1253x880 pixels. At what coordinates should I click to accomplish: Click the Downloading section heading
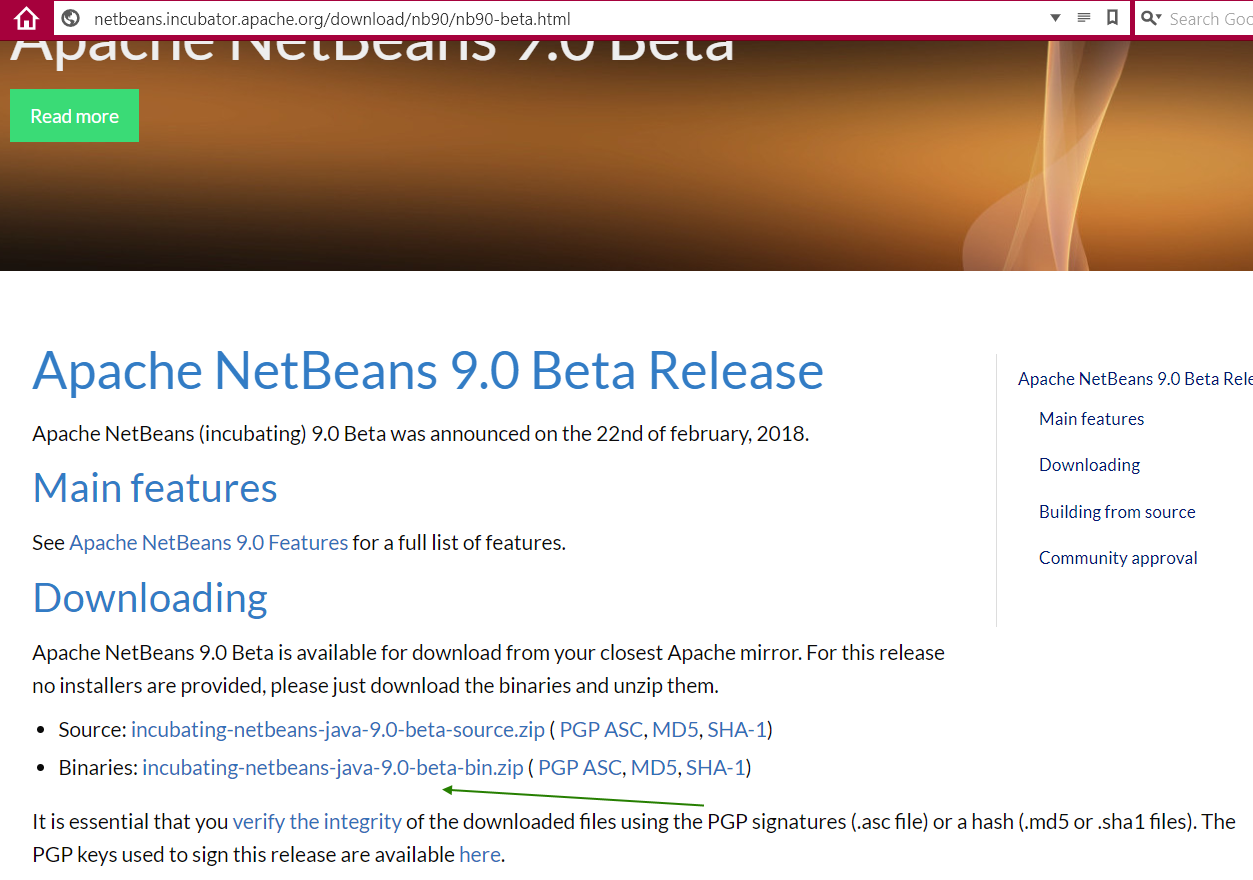point(150,597)
